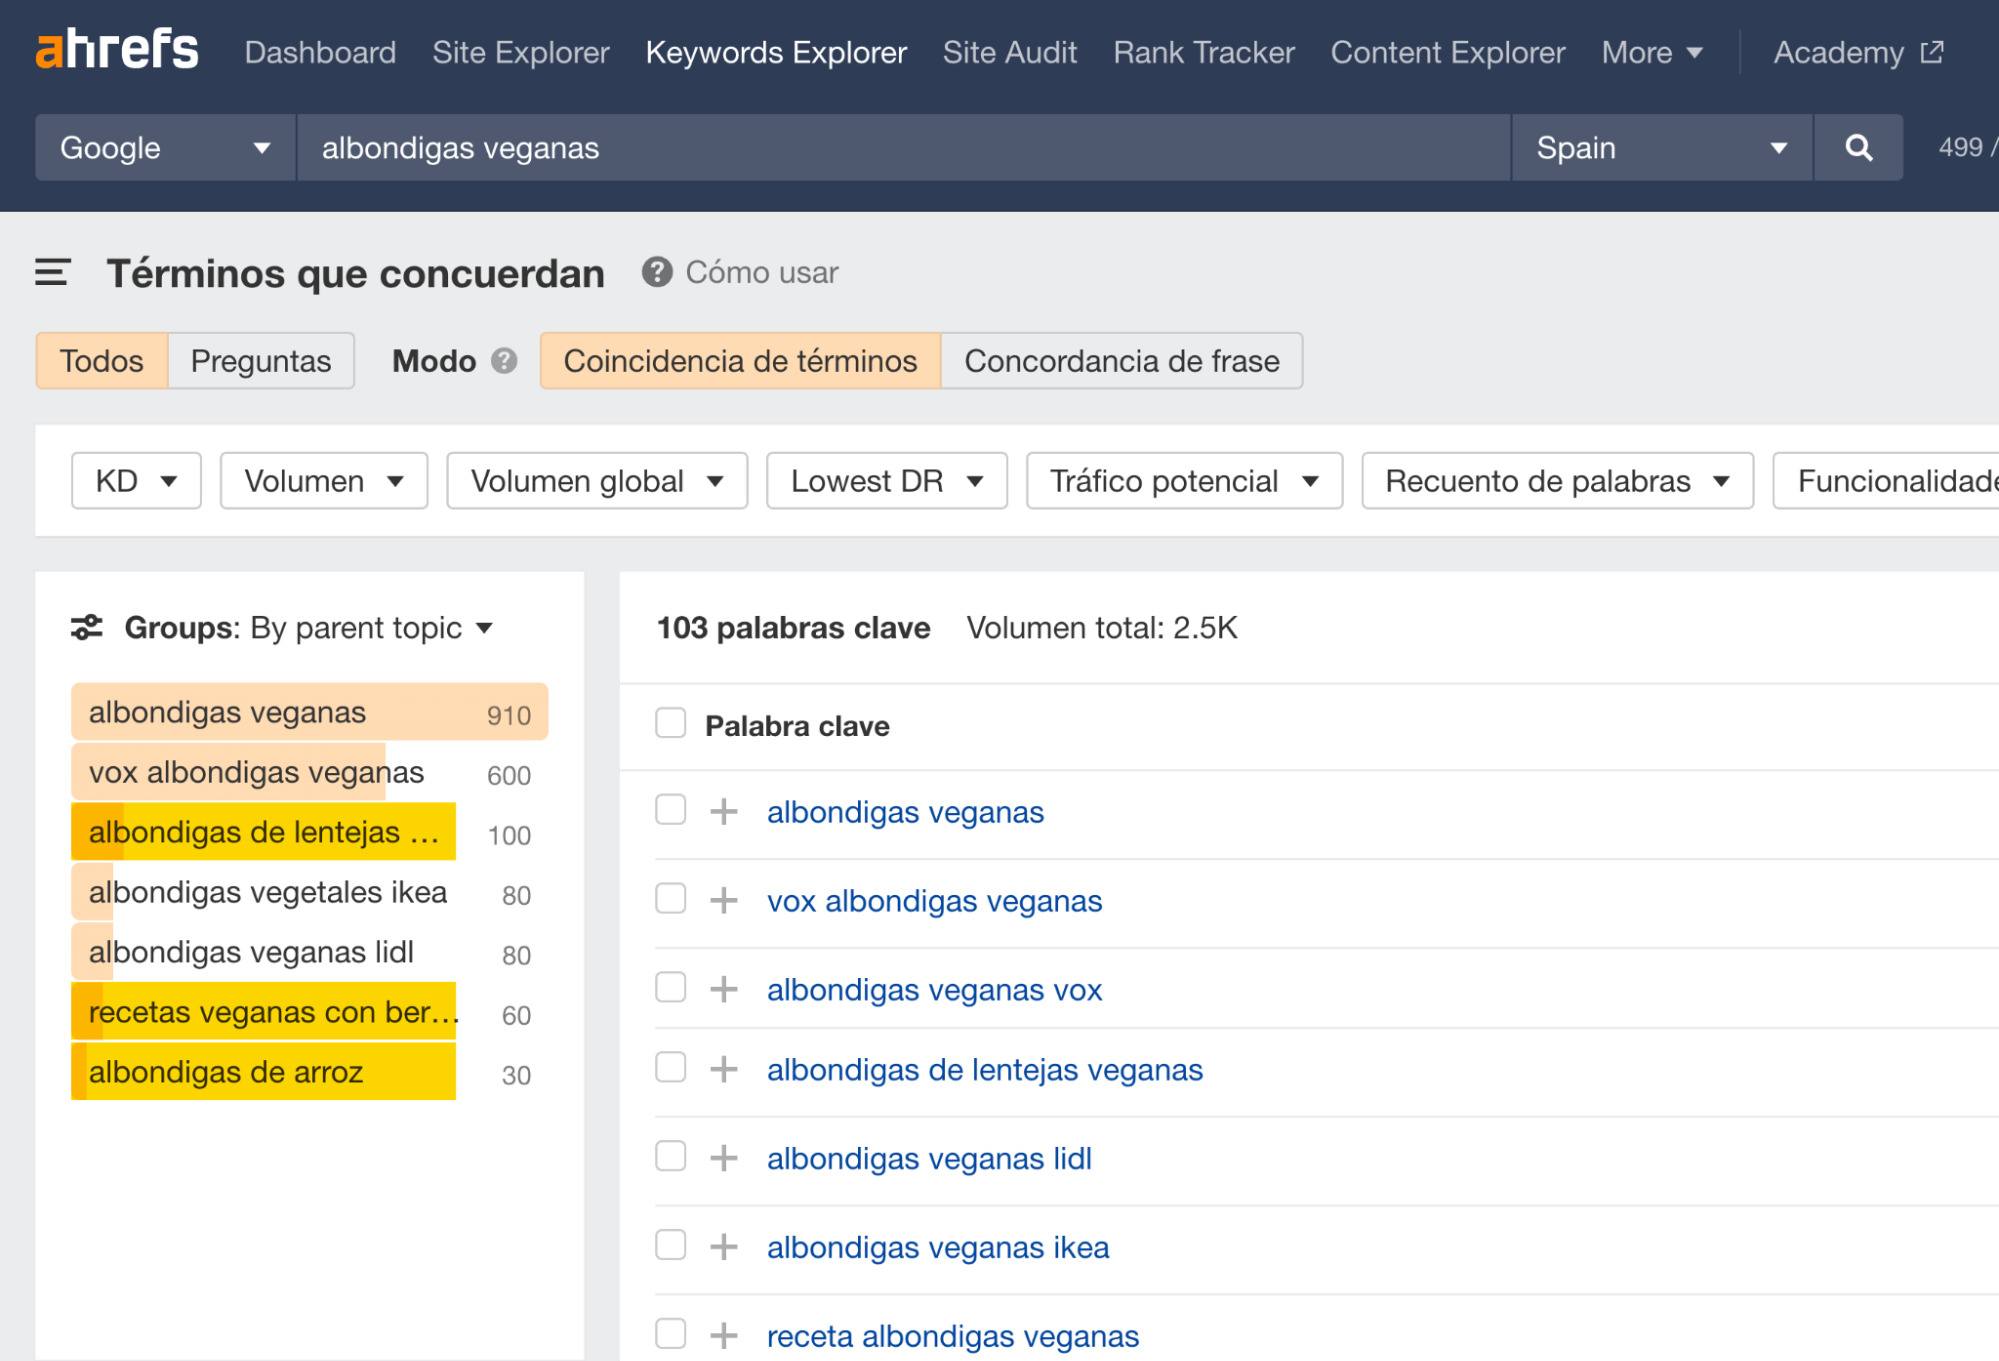Open the albondigas de lentejas veganas keyword

tap(984, 1069)
